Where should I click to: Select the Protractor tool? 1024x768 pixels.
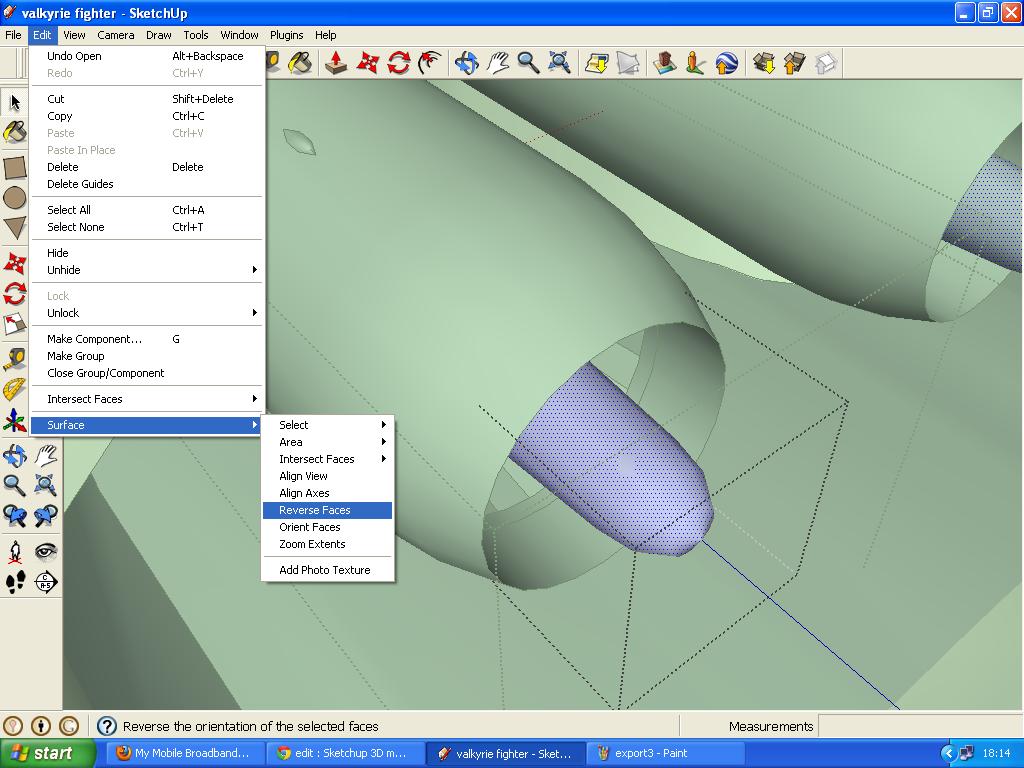tap(14, 389)
